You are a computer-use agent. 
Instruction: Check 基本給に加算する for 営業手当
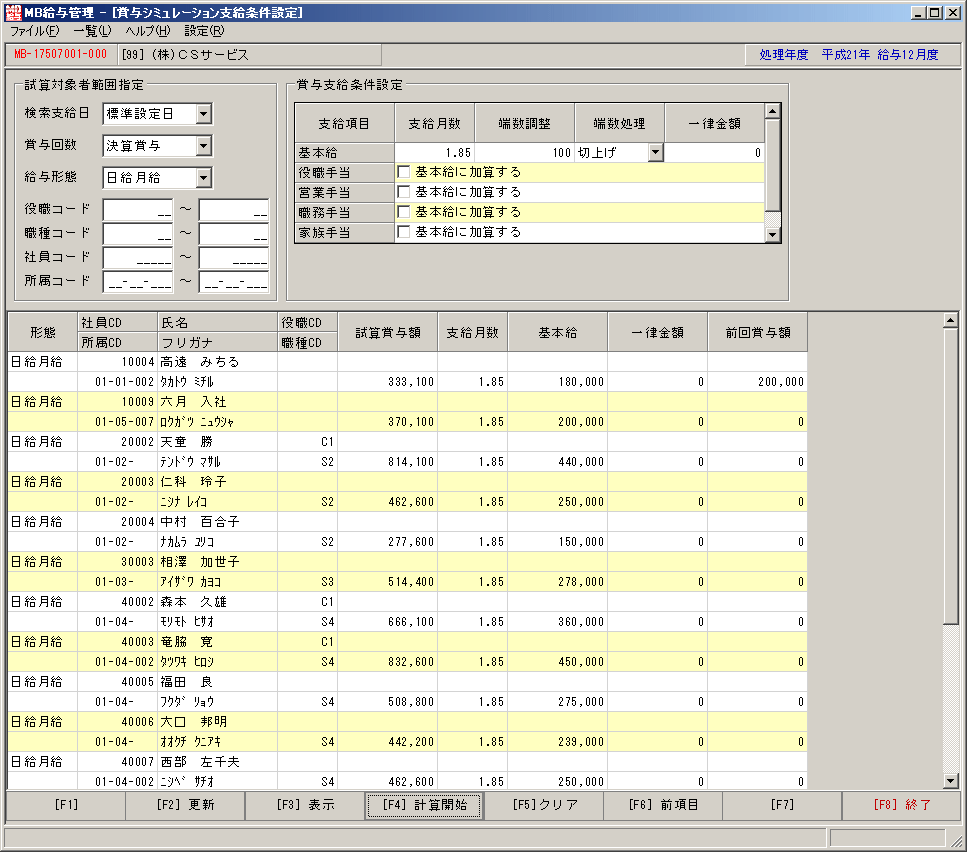404,192
